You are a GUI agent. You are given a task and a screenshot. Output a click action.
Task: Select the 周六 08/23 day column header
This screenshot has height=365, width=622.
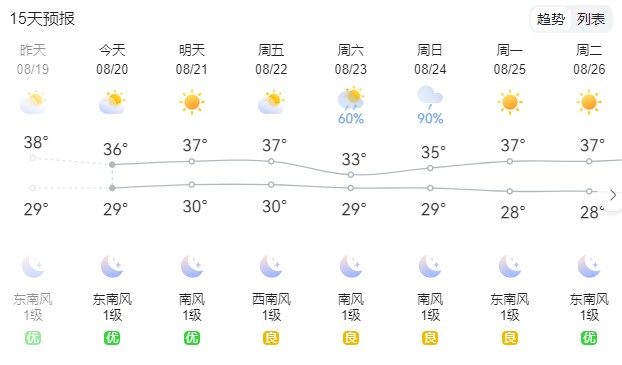click(x=351, y=60)
